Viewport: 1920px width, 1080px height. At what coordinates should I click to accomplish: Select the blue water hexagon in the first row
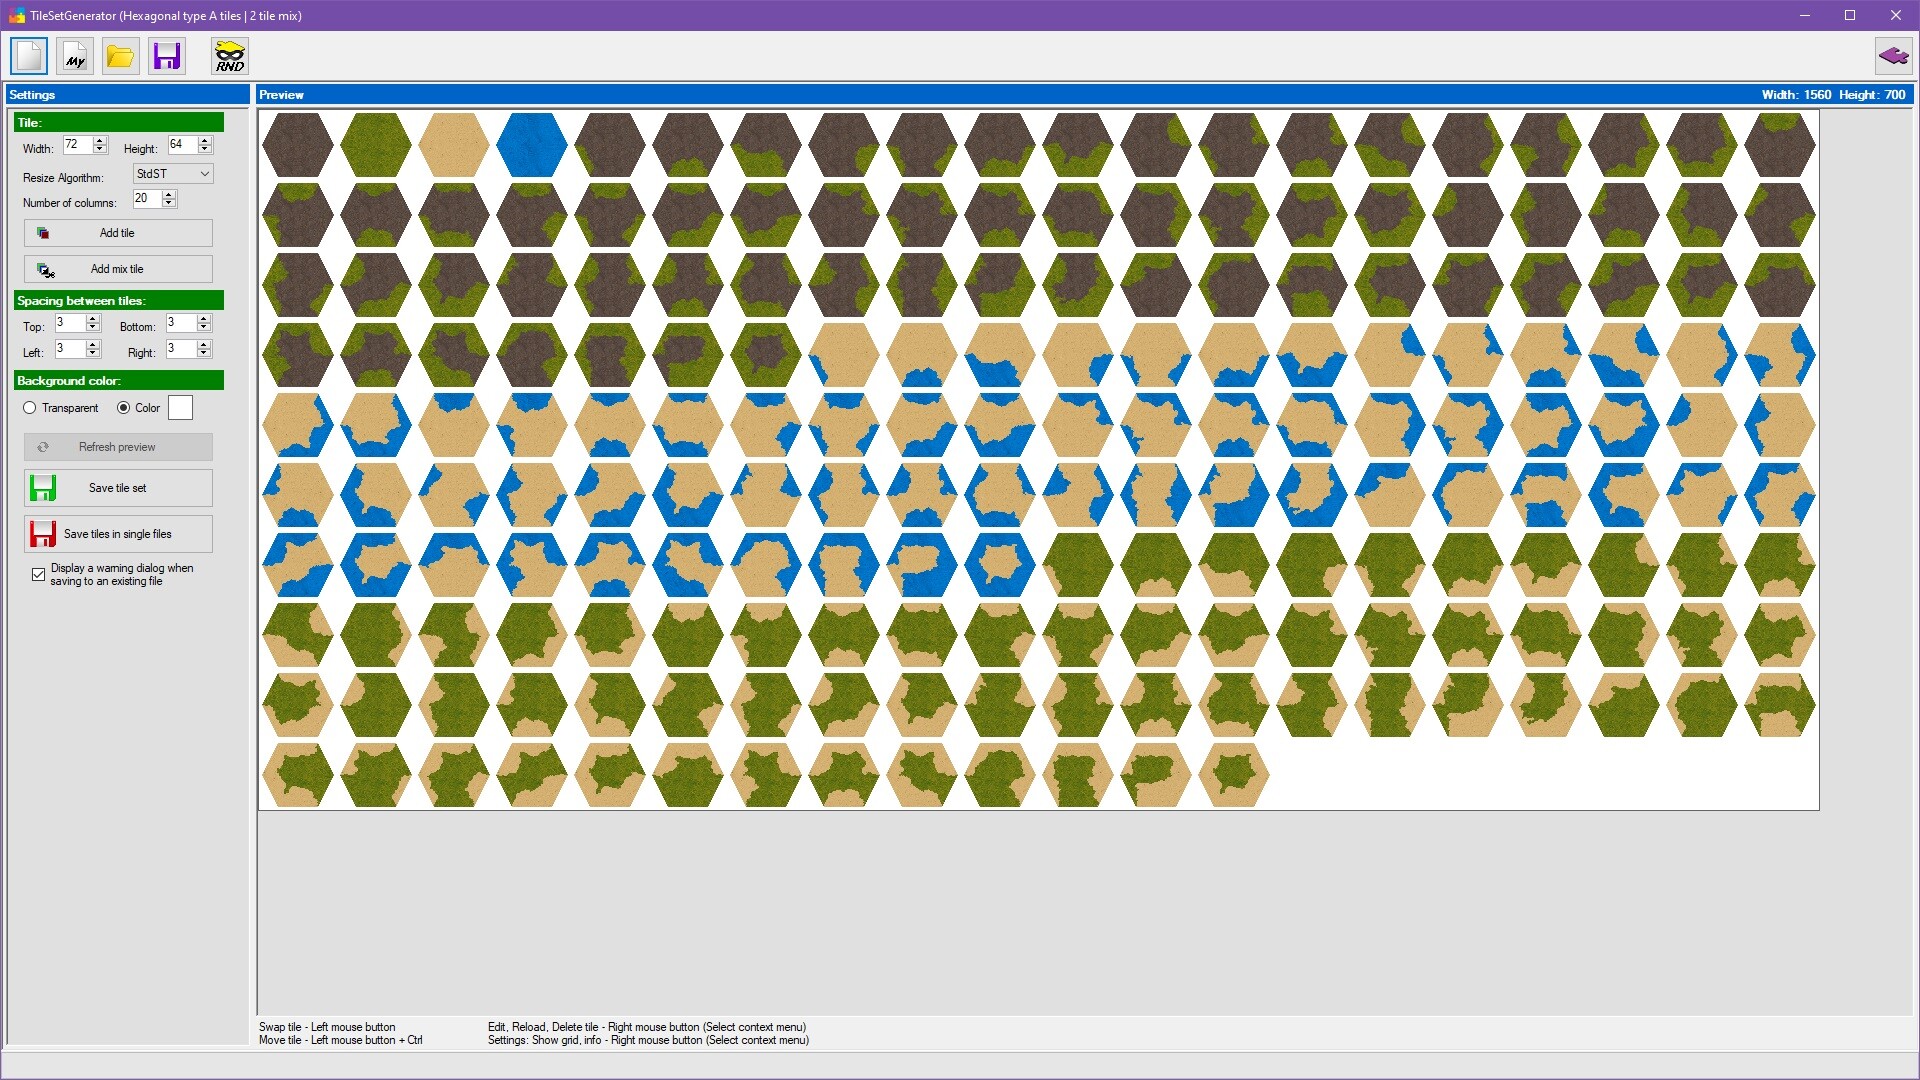(532, 144)
